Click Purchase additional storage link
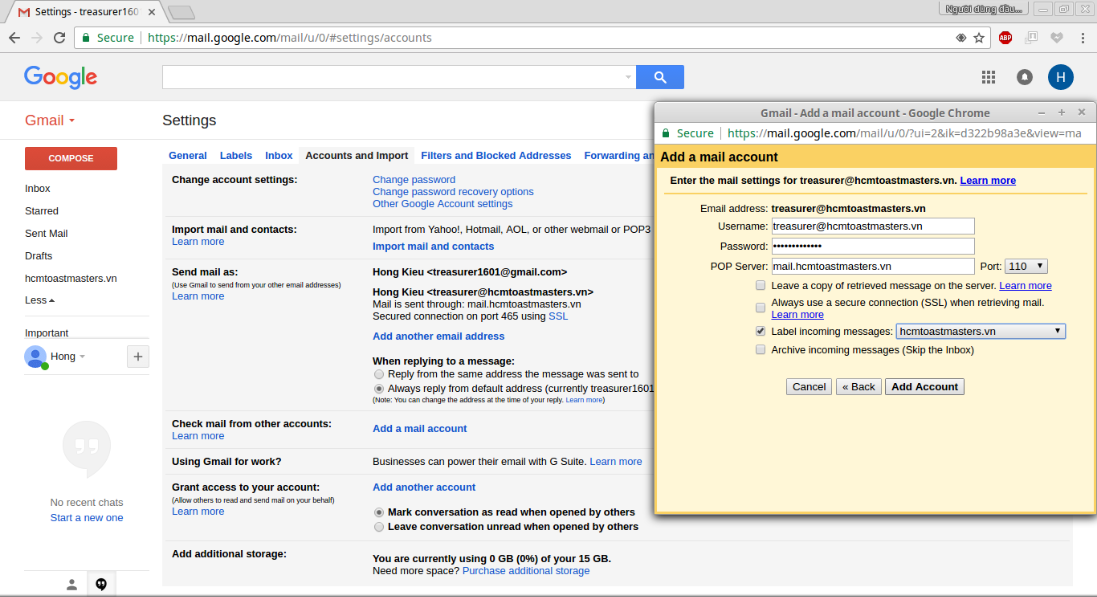1097x597 pixels. coord(525,570)
